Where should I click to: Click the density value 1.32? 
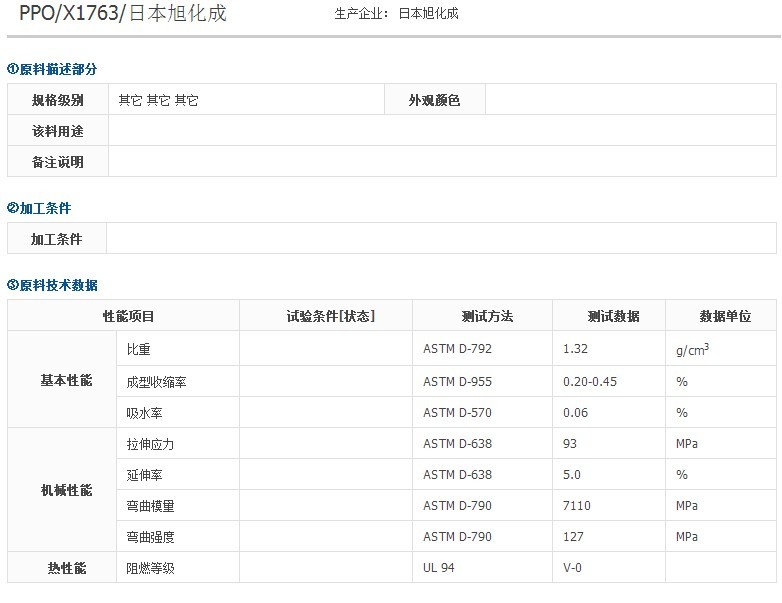(x=575, y=348)
